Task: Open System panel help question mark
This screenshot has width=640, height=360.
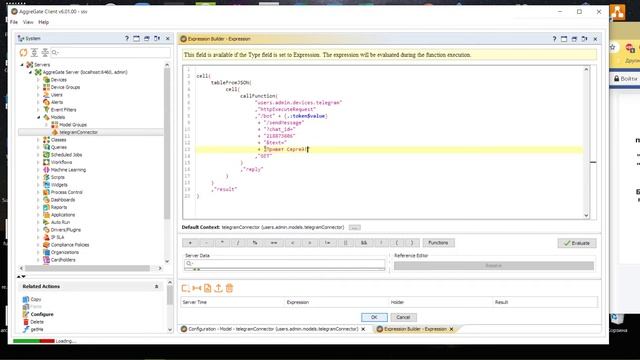Action: point(127,38)
